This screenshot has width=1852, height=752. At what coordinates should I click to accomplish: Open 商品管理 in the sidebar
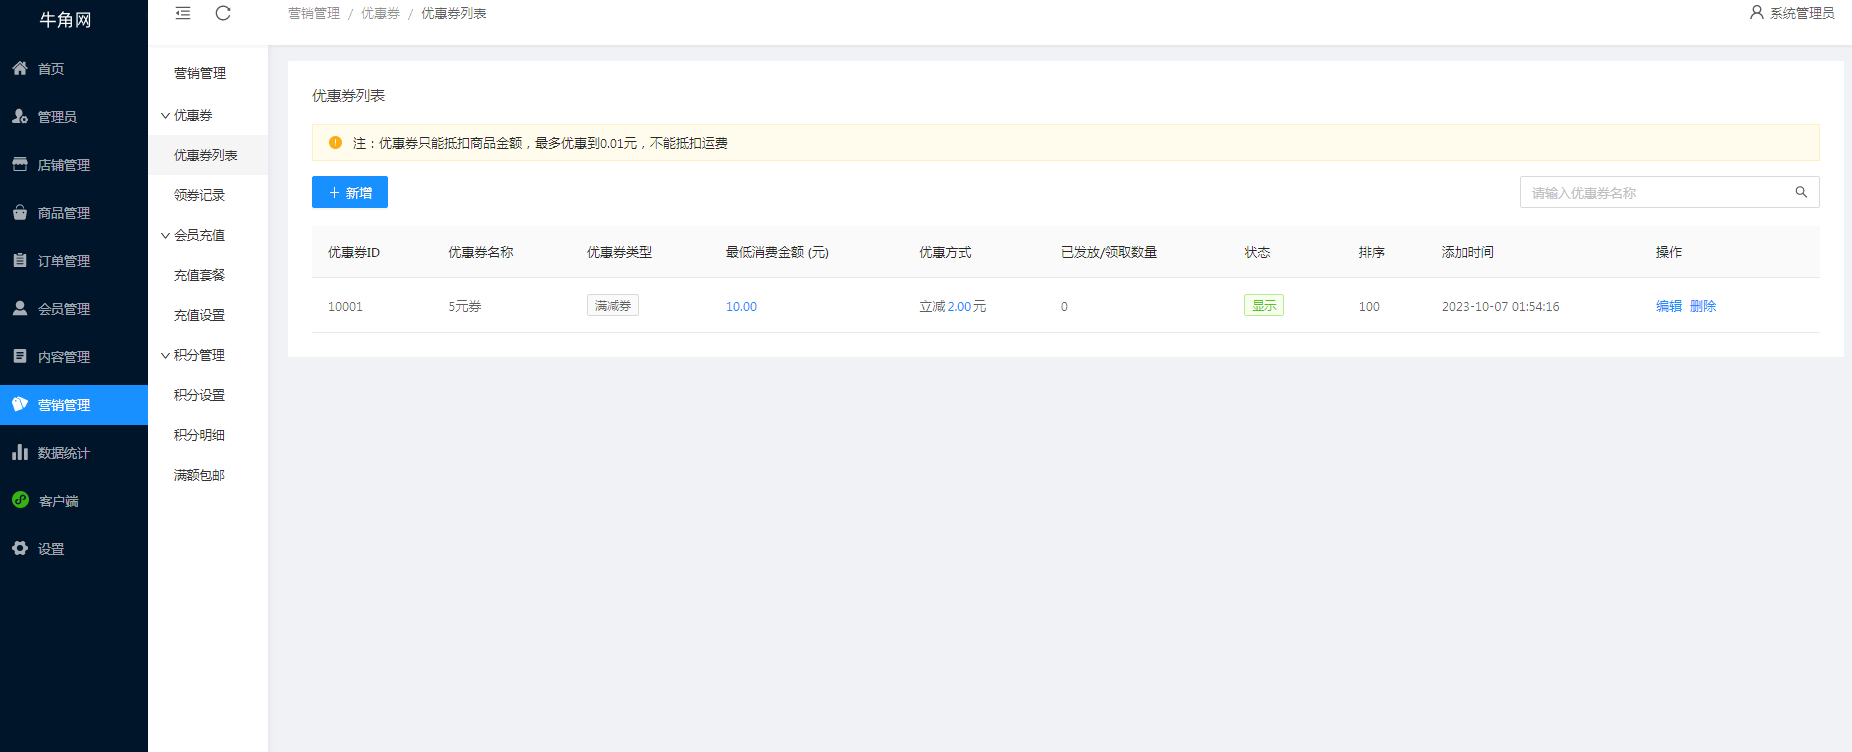coord(63,213)
